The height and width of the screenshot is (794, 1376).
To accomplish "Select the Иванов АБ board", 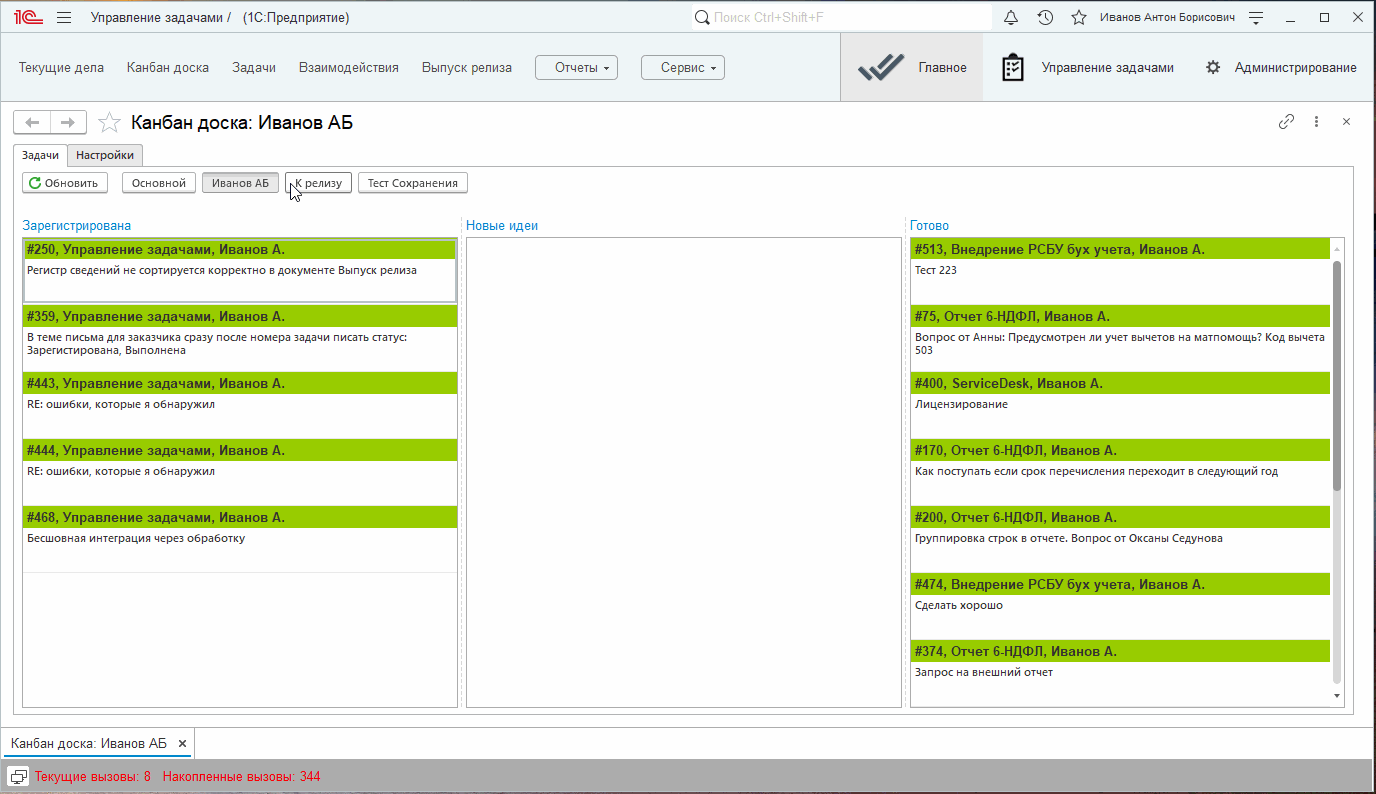I will [x=240, y=183].
